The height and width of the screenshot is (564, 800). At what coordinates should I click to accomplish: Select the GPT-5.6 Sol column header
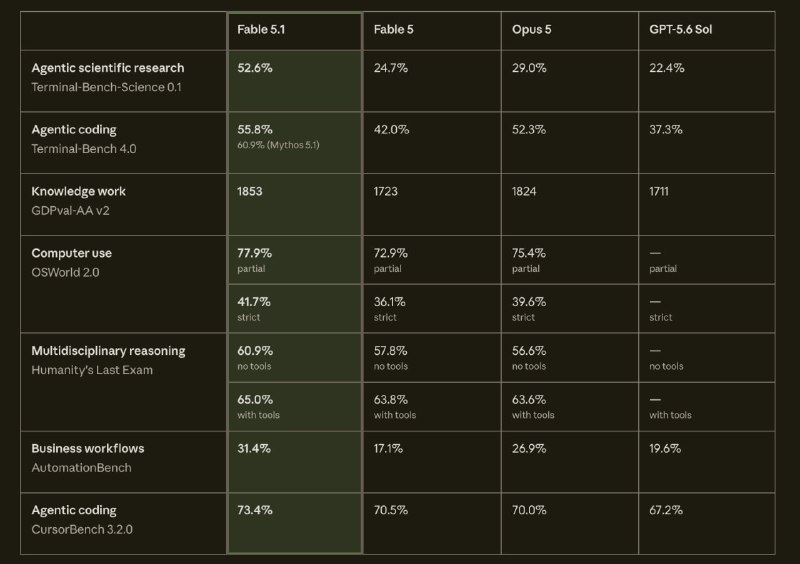(681, 30)
